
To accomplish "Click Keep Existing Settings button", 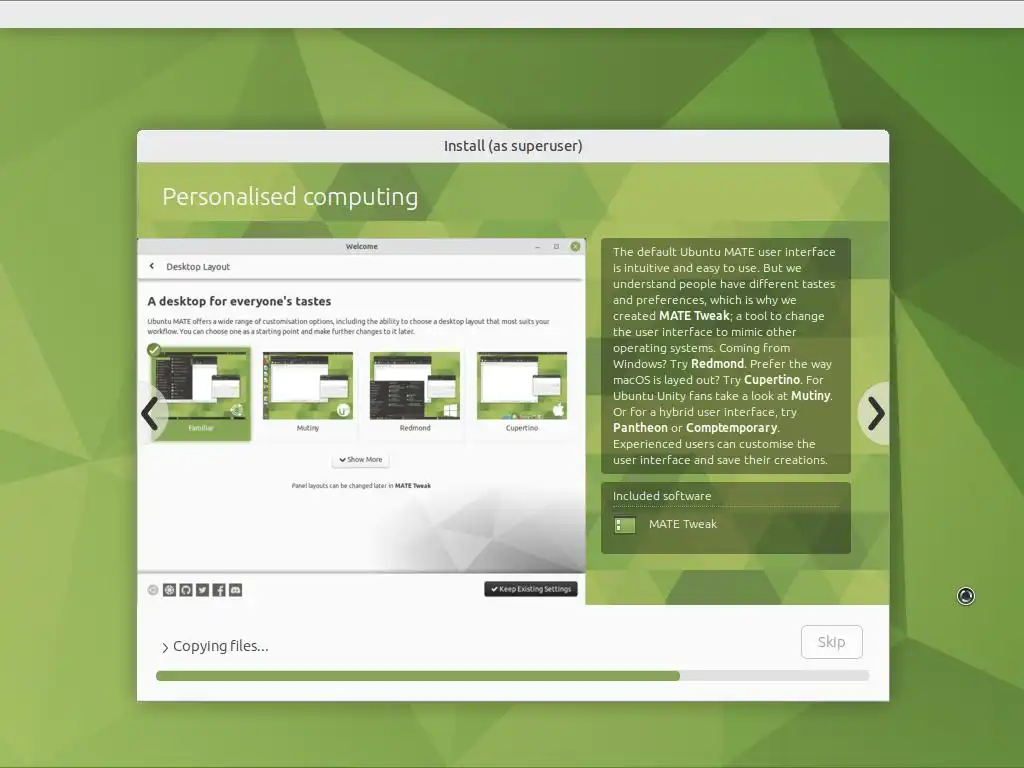I will (x=531, y=589).
